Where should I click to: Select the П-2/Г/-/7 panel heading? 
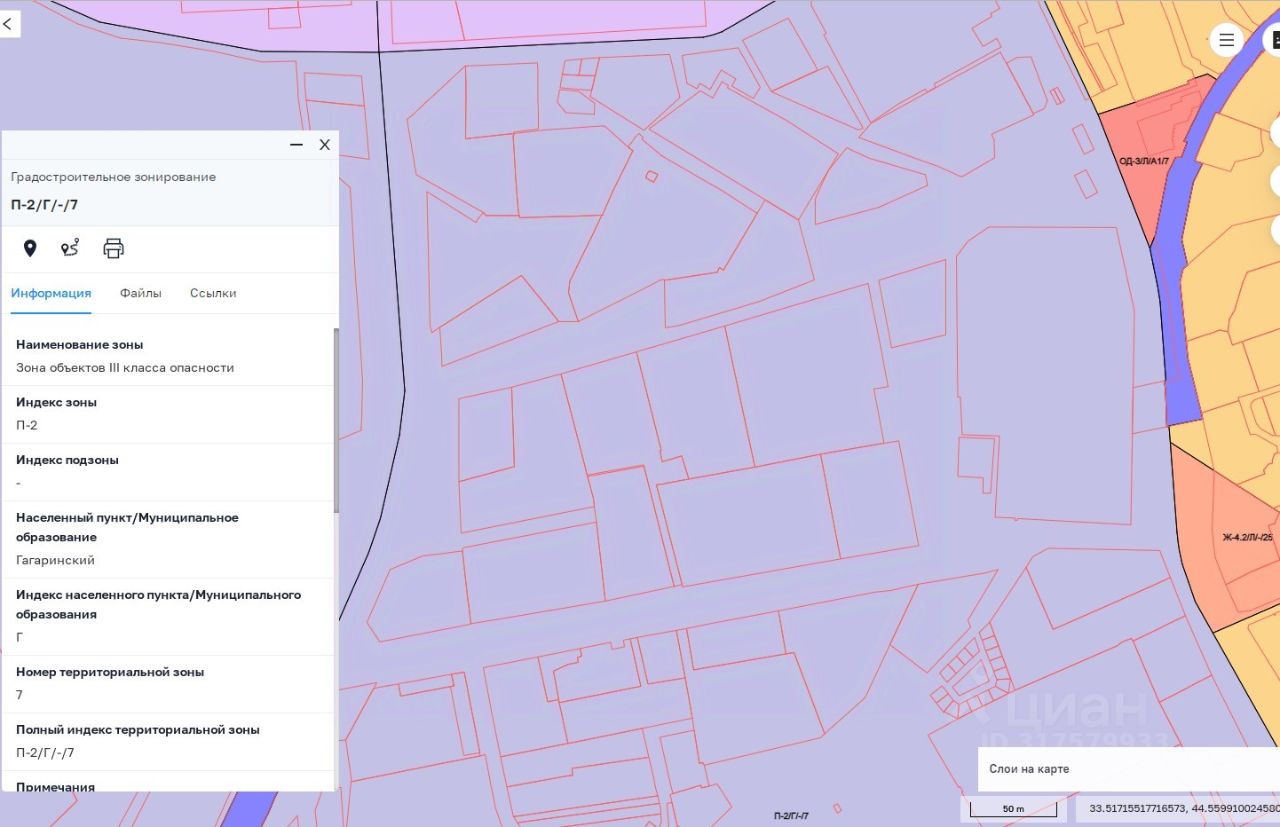45,205
